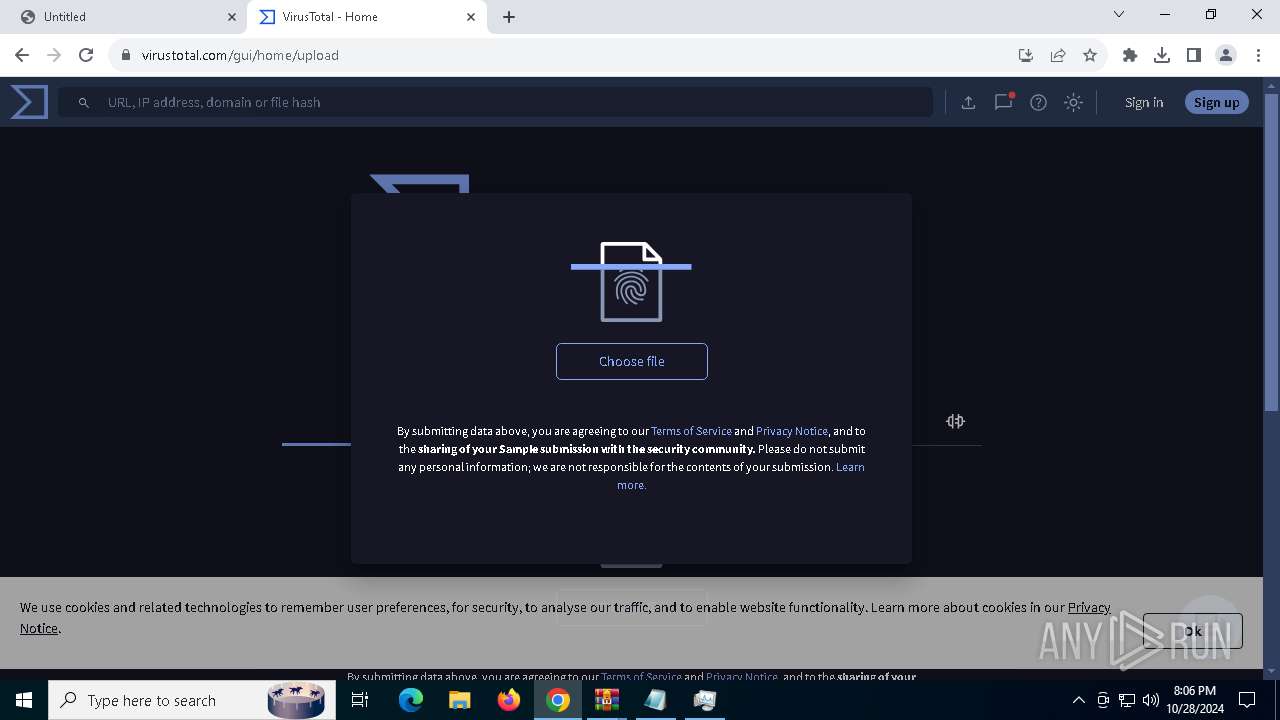Click the Sign in link
Viewport: 1280px width, 720px height.
1144,102
